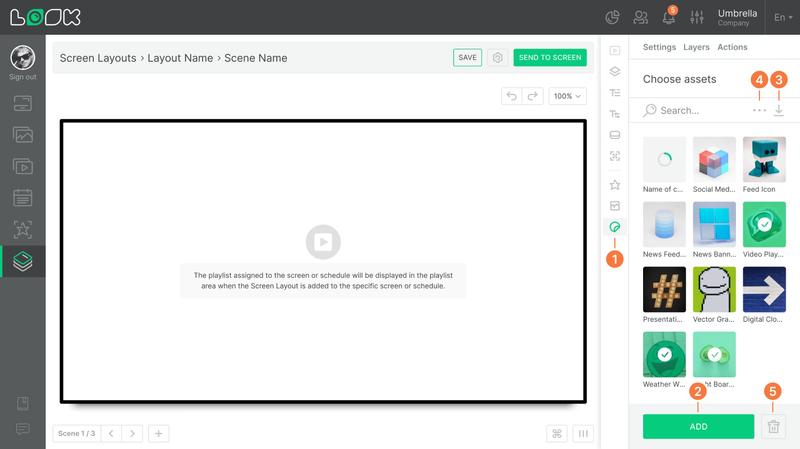The image size is (800, 449).
Task: Redo the last action
Action: click(x=532, y=96)
